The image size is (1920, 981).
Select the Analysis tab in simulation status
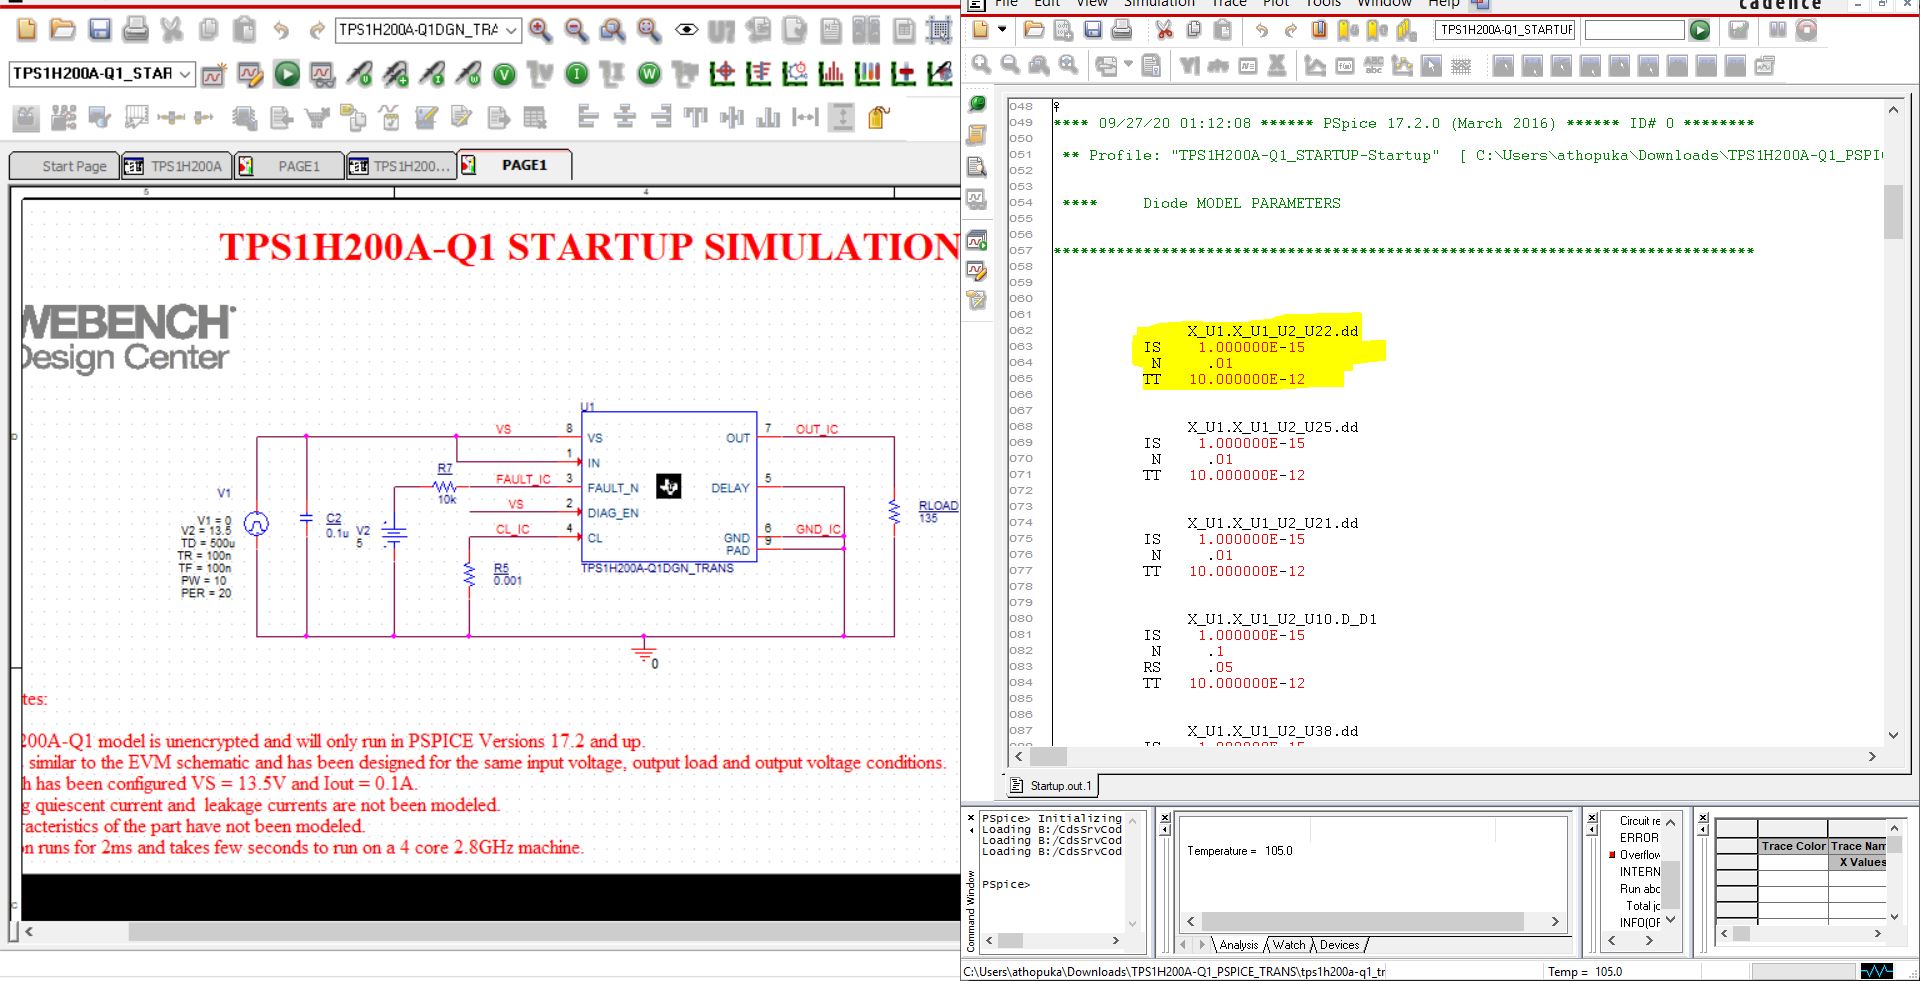point(1239,945)
